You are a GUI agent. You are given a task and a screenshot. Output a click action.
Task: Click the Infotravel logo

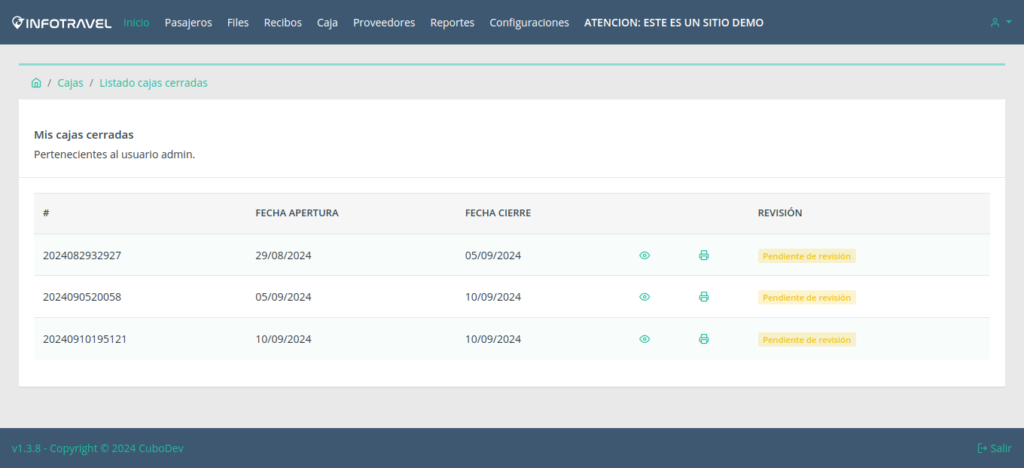point(62,22)
